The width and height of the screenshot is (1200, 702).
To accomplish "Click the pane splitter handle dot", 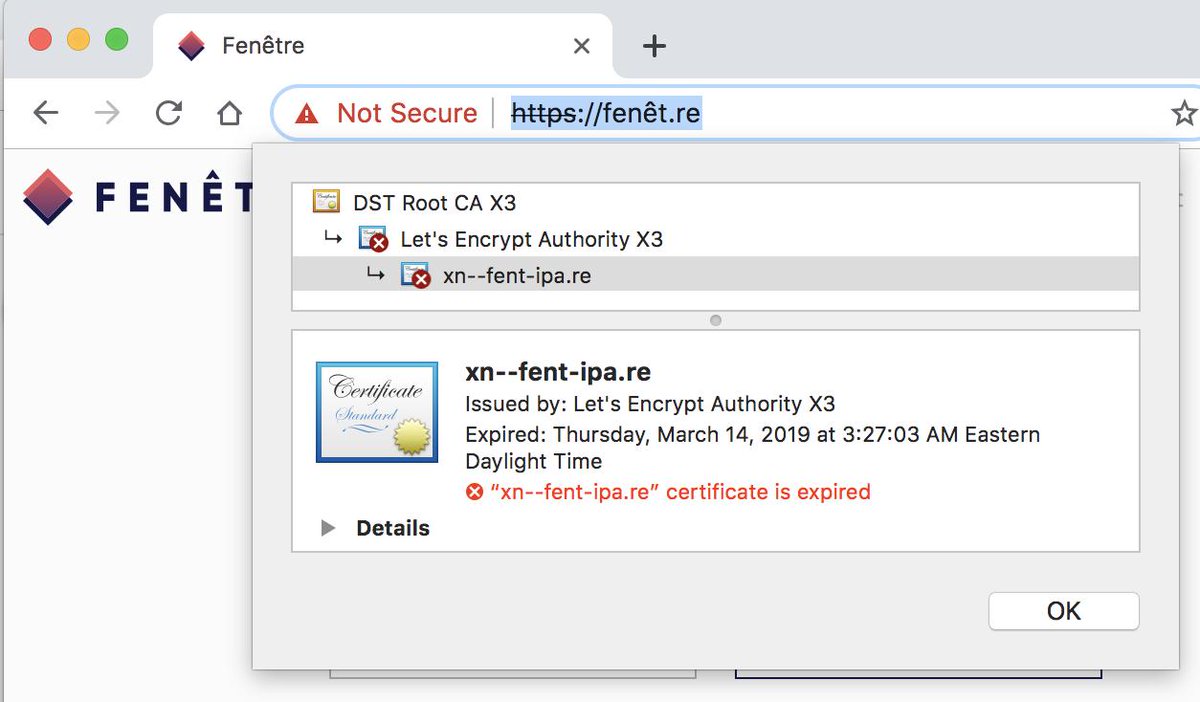I will pyautogui.click(x=715, y=321).
